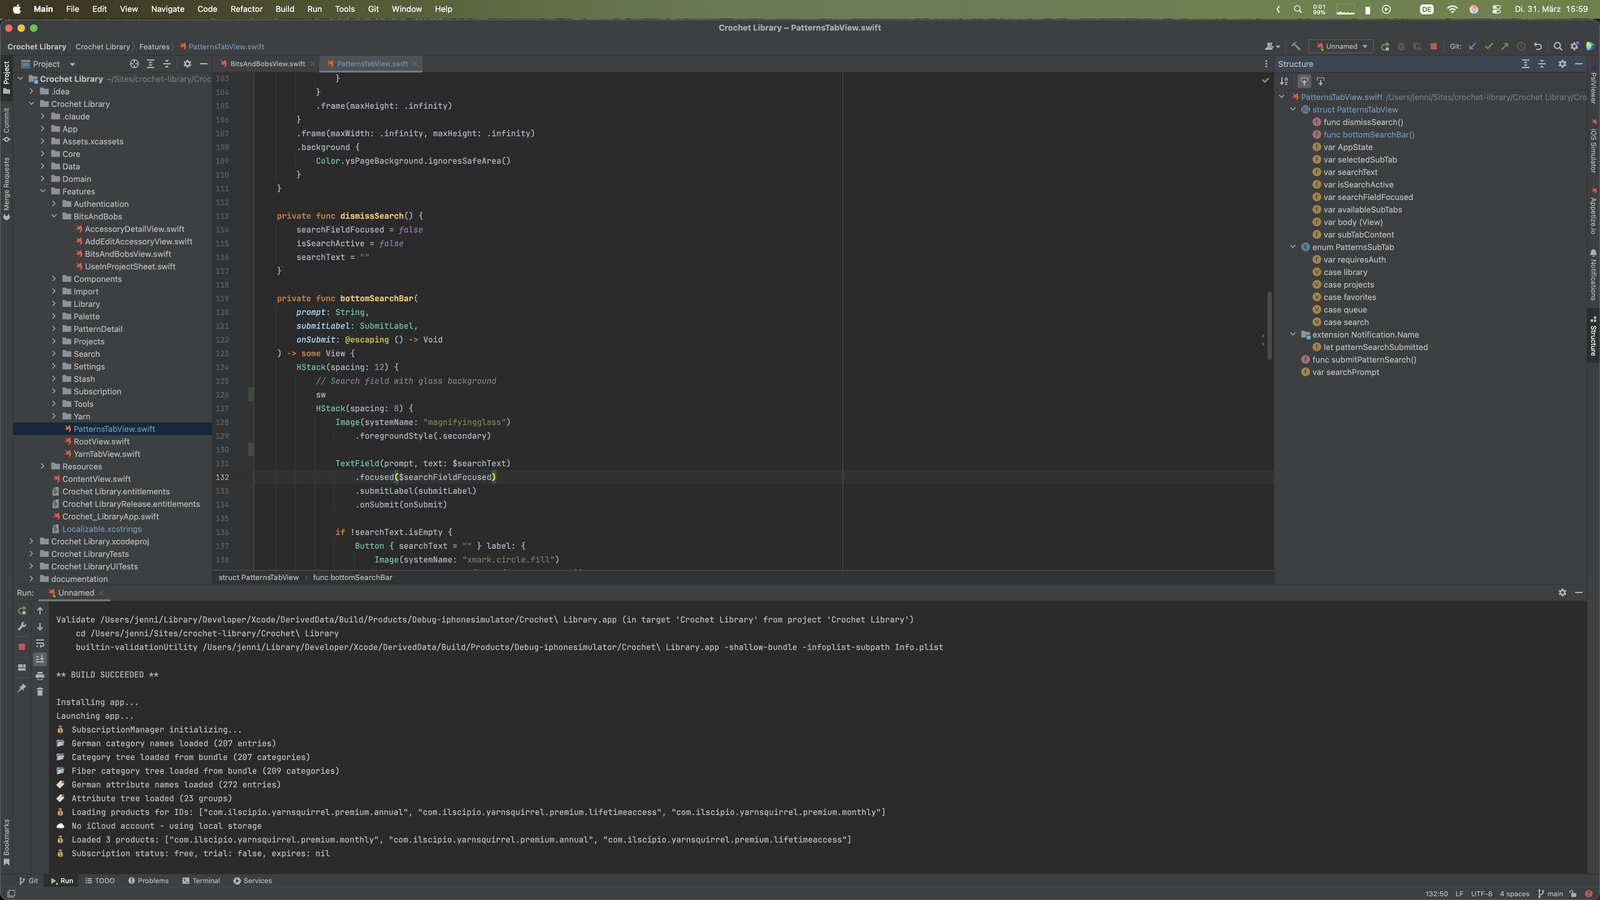1600x900 pixels.
Task: Rerun the app from the top toolbar
Action: [1385, 46]
